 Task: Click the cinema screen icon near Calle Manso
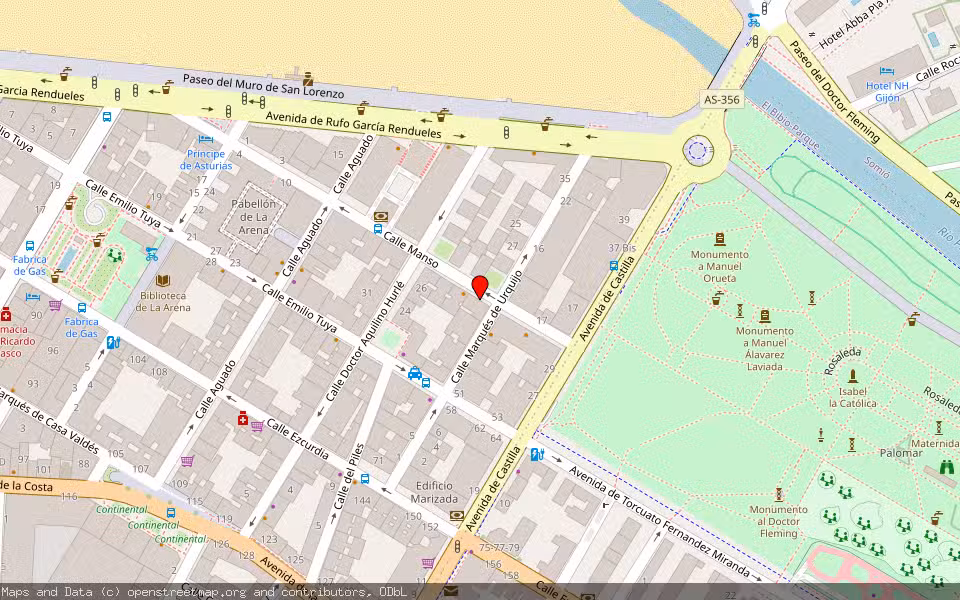pyautogui.click(x=381, y=215)
